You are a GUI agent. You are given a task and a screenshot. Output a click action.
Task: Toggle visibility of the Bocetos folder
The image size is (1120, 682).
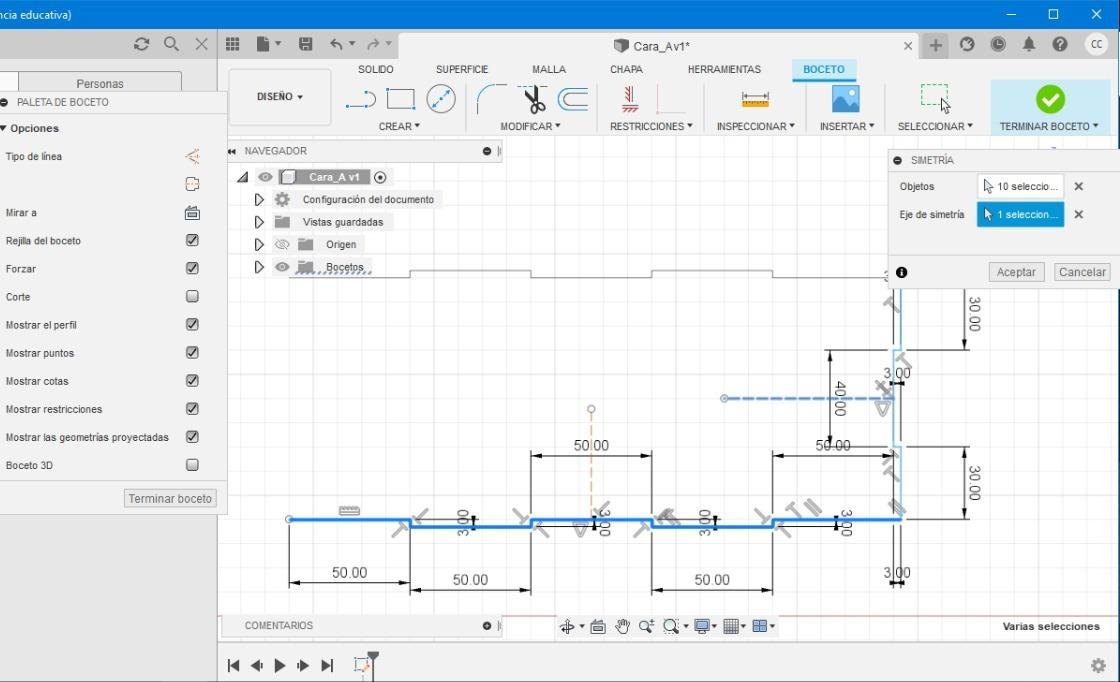282,267
